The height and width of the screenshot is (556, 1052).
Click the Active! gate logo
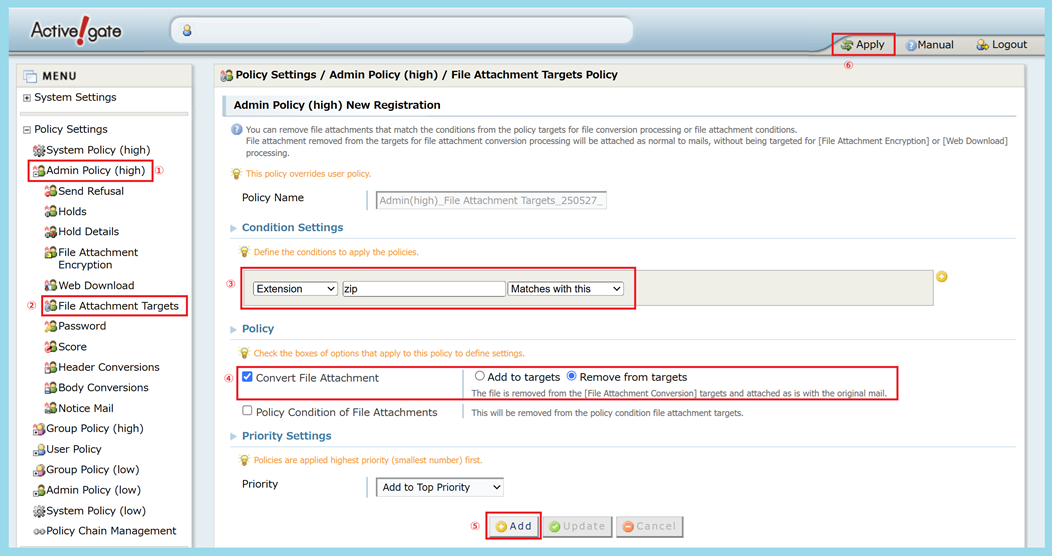[x=76, y=30]
